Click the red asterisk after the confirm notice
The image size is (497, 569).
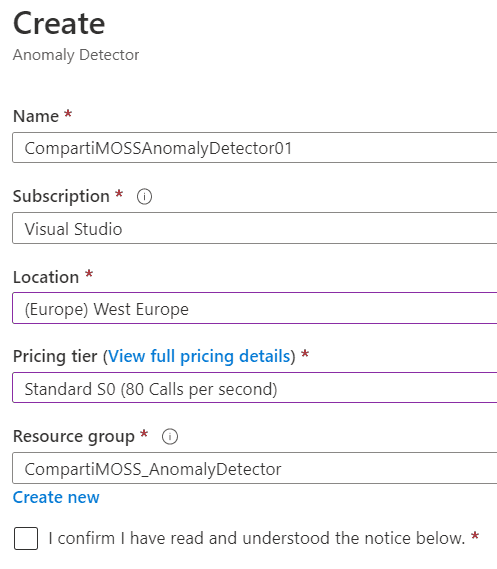coord(475,536)
